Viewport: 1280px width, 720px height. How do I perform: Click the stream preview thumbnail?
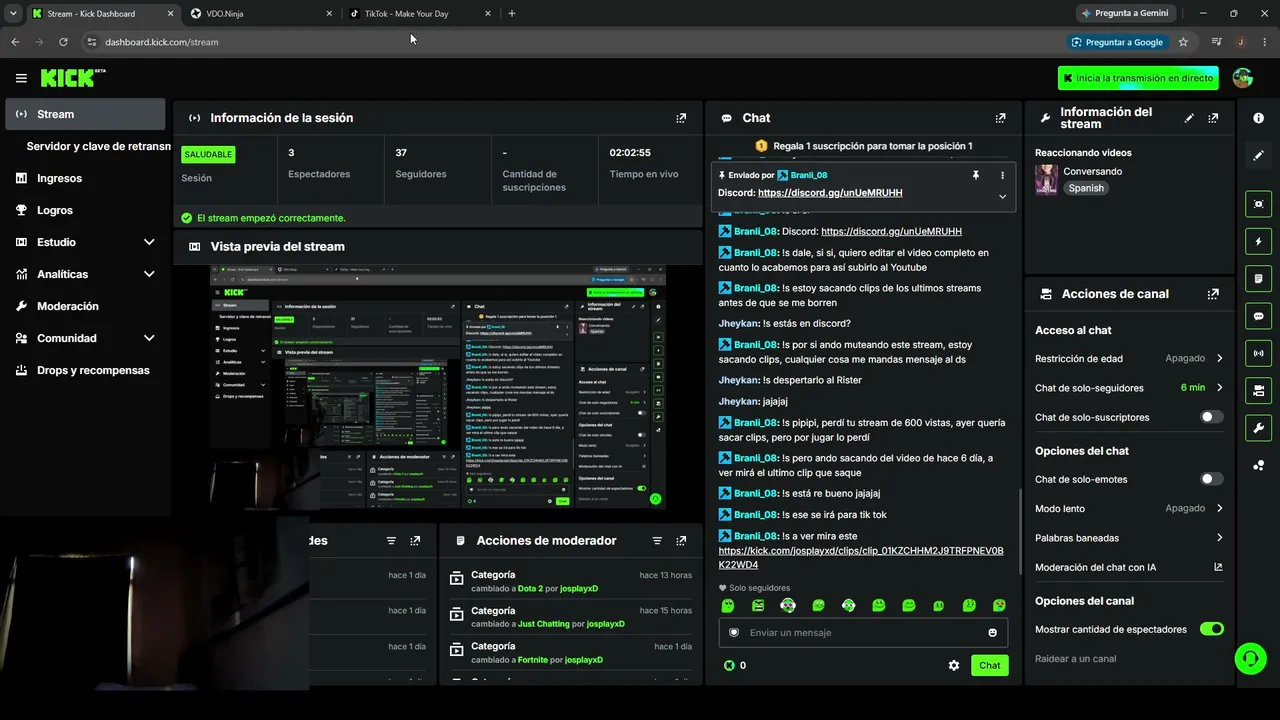click(x=438, y=387)
